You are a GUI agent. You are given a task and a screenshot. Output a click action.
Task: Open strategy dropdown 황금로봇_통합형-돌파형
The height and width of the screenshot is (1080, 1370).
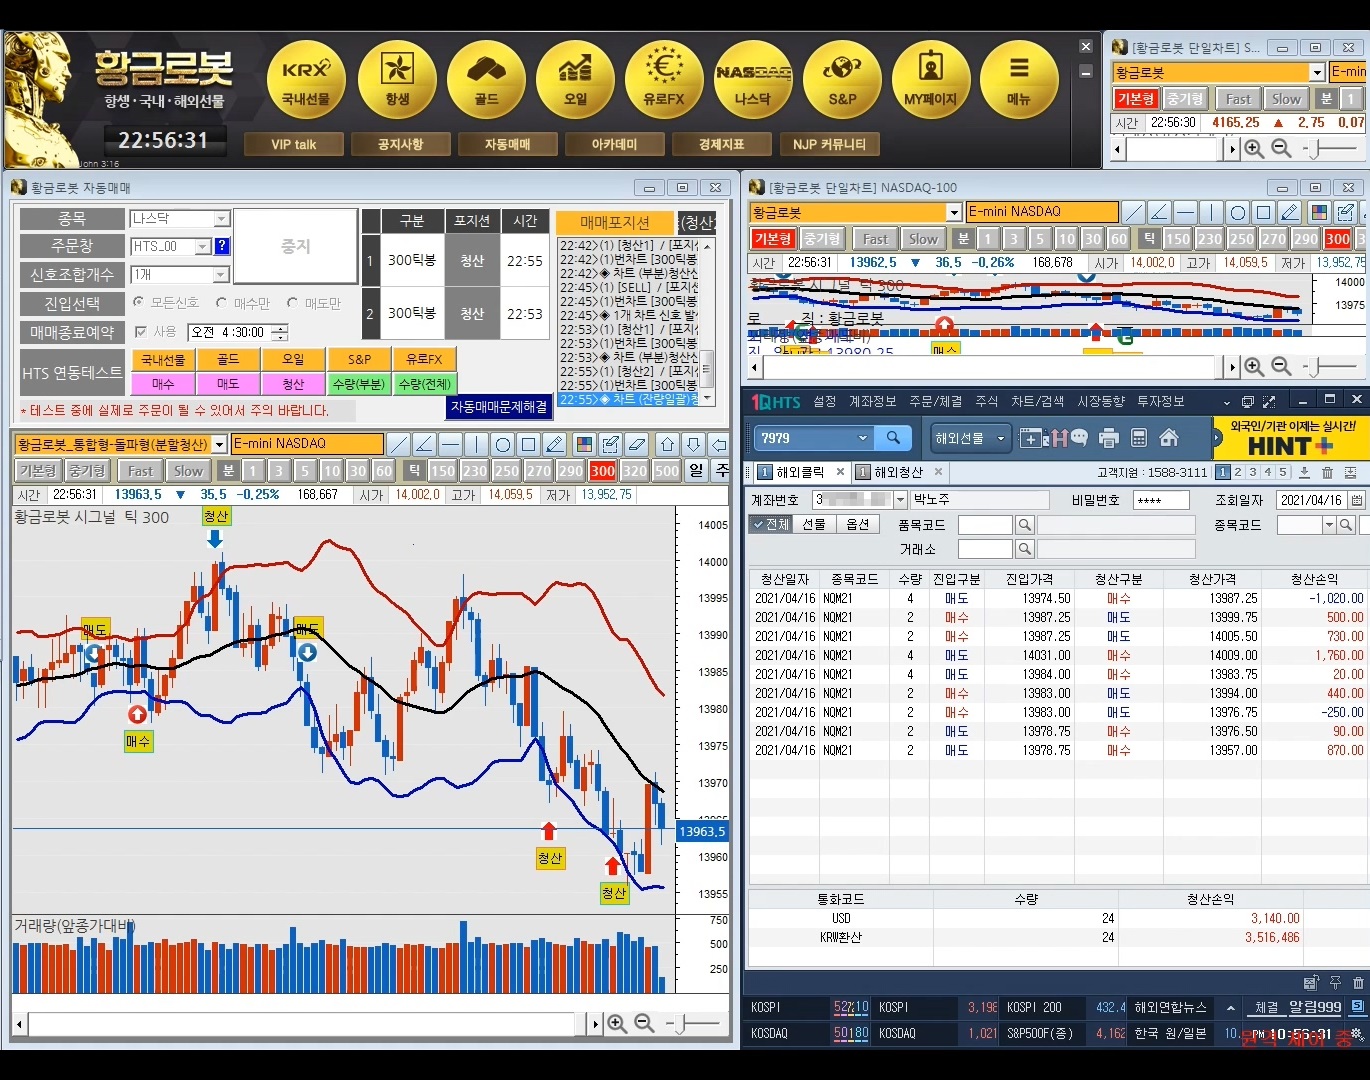point(220,444)
